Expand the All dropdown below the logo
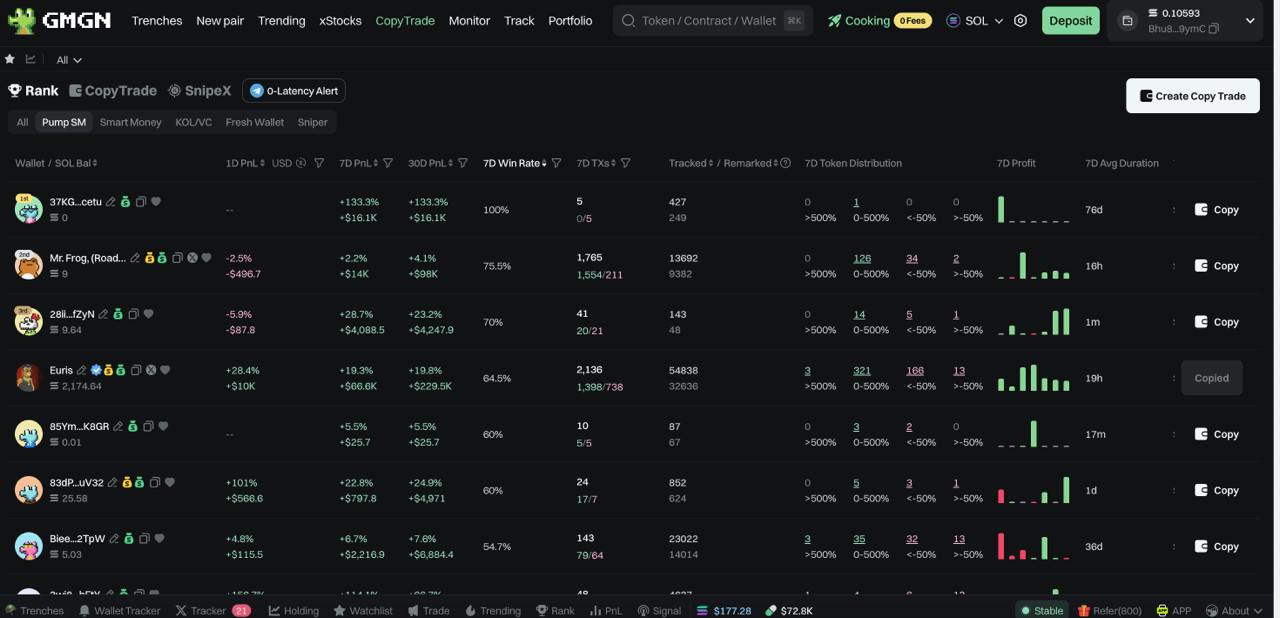The height and width of the screenshot is (618, 1280). (69, 60)
